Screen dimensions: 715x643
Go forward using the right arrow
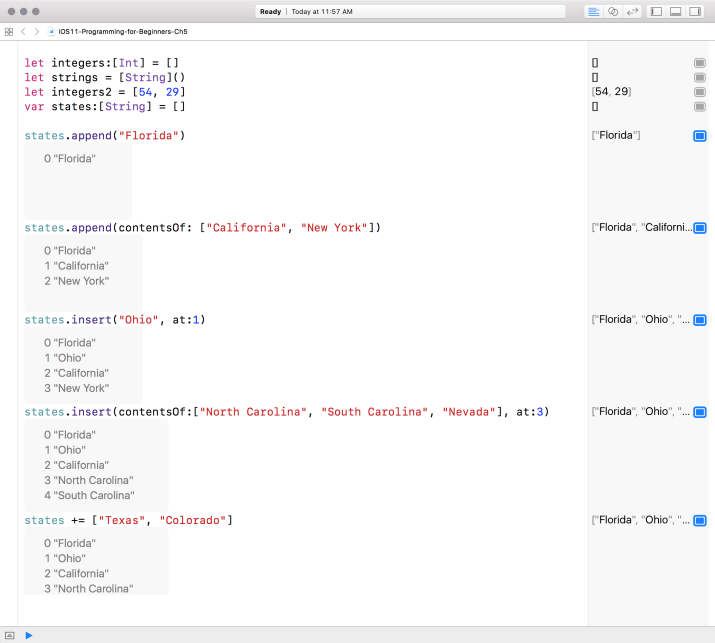coord(37,31)
